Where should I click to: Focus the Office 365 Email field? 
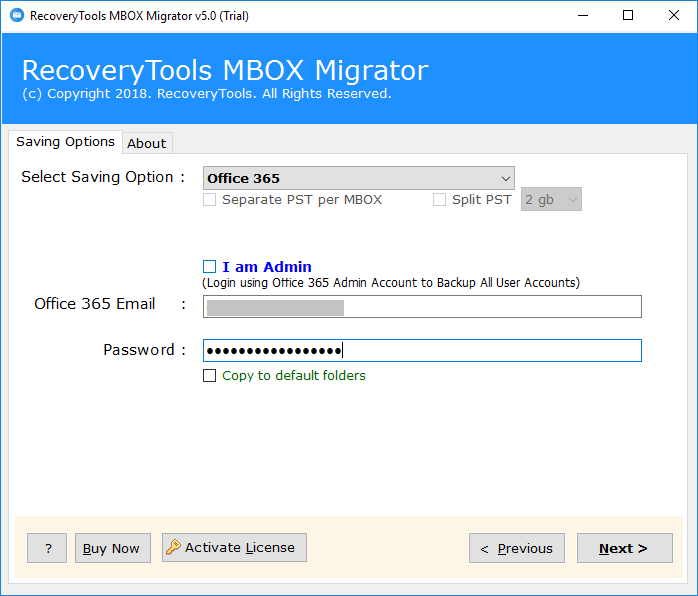[x=422, y=306]
